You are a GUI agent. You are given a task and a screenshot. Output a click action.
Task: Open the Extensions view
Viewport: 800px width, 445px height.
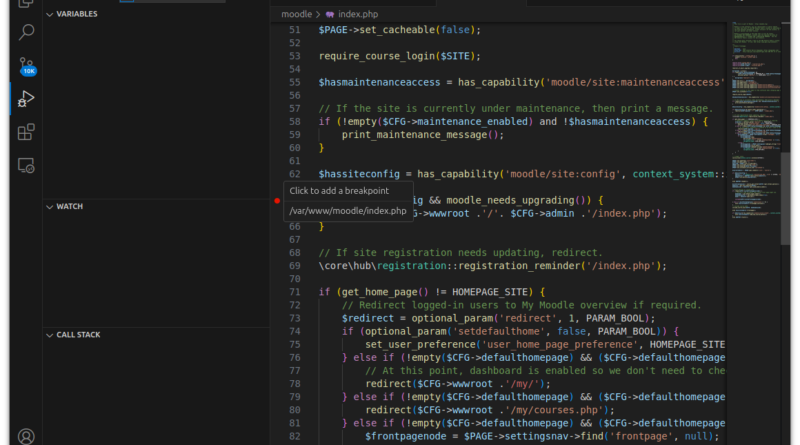pyautogui.click(x=26, y=132)
